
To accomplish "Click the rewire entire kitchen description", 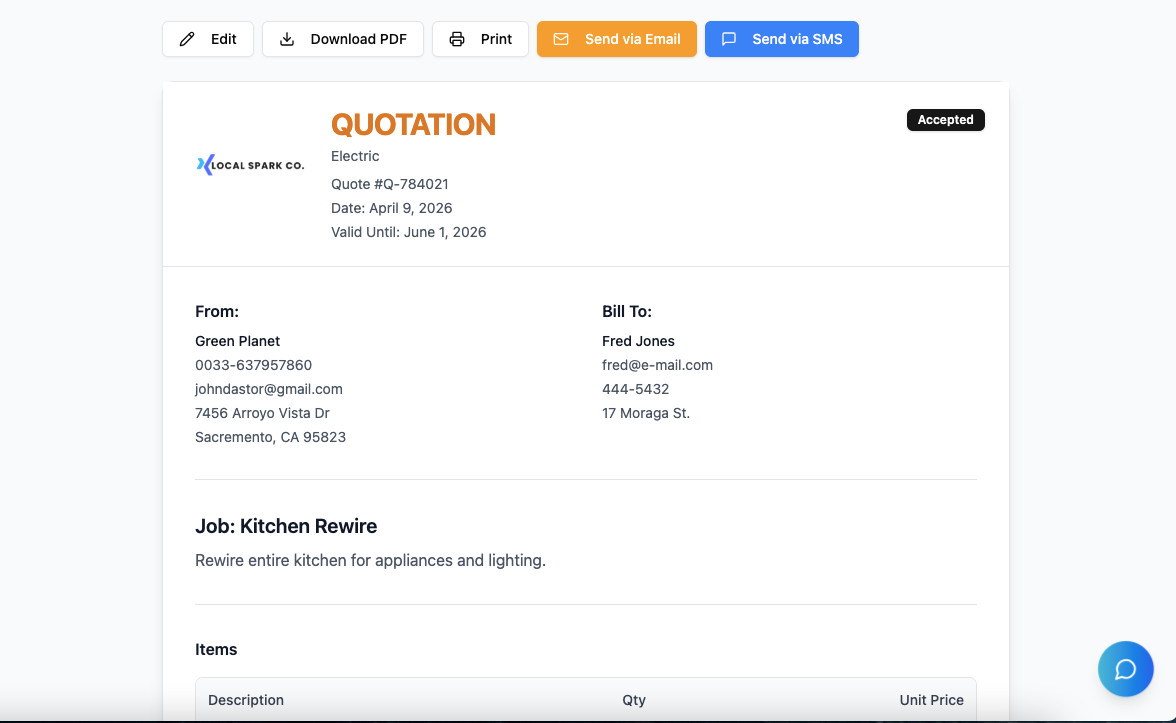I will (x=370, y=560).
